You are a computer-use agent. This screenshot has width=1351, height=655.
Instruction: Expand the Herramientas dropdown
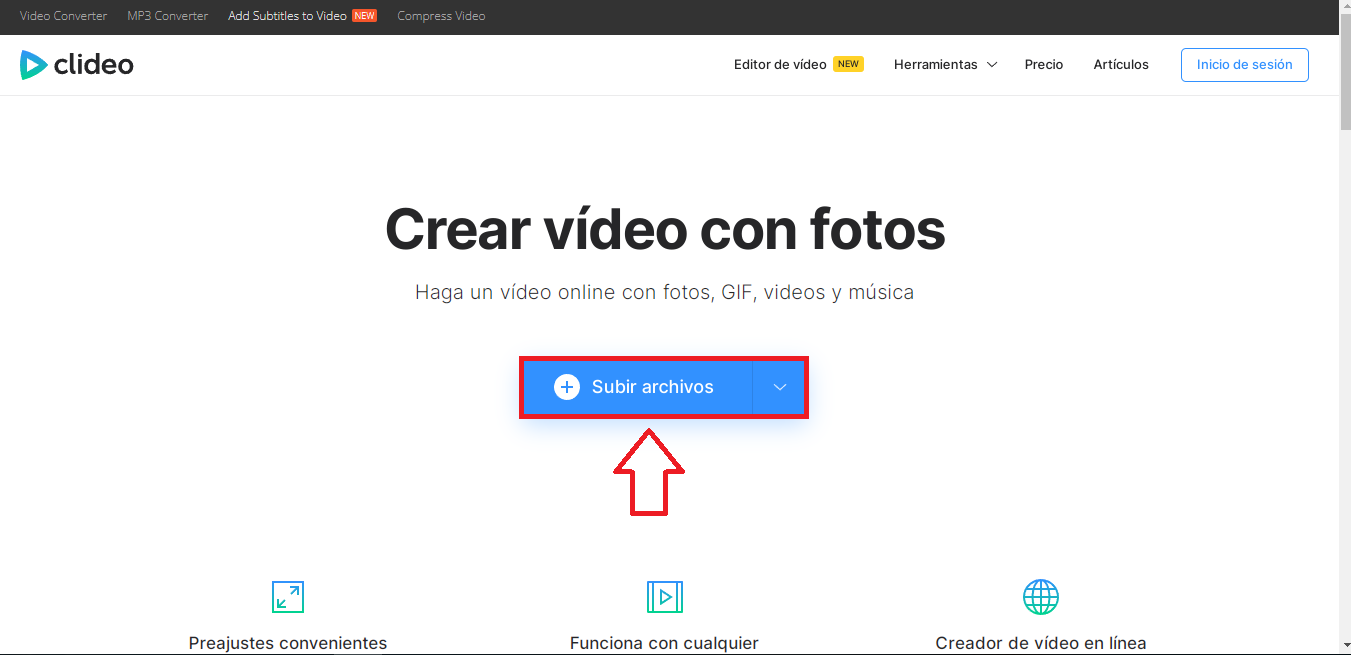[x=944, y=64]
